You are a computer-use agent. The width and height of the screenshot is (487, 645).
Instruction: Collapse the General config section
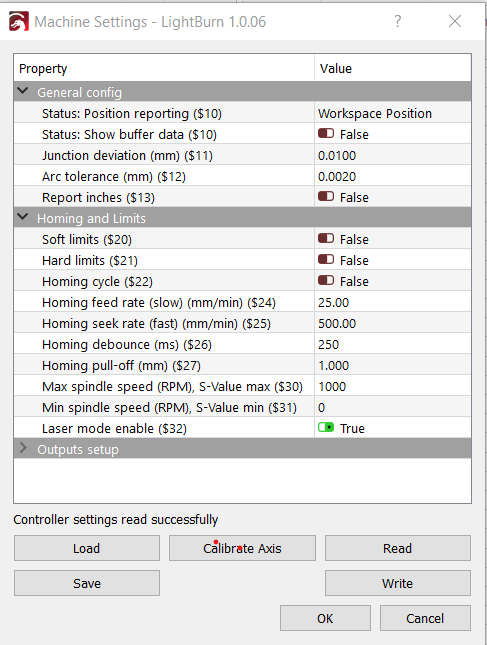[x=23, y=91]
